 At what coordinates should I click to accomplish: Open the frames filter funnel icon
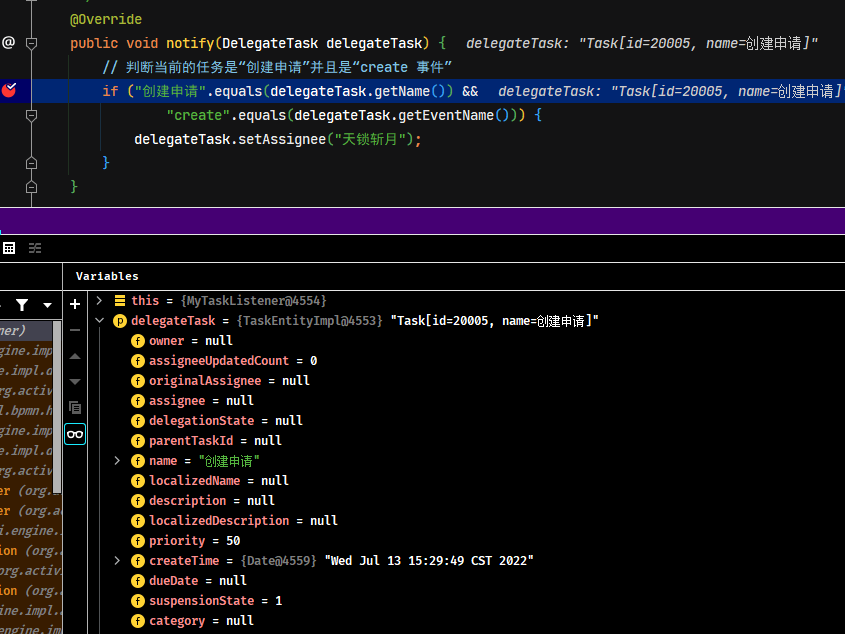22,305
